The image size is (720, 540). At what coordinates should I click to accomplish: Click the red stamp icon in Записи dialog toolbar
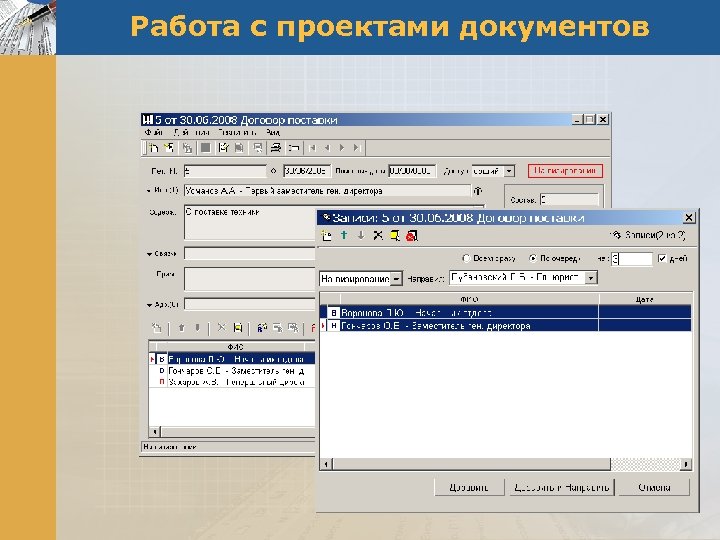[x=412, y=236]
